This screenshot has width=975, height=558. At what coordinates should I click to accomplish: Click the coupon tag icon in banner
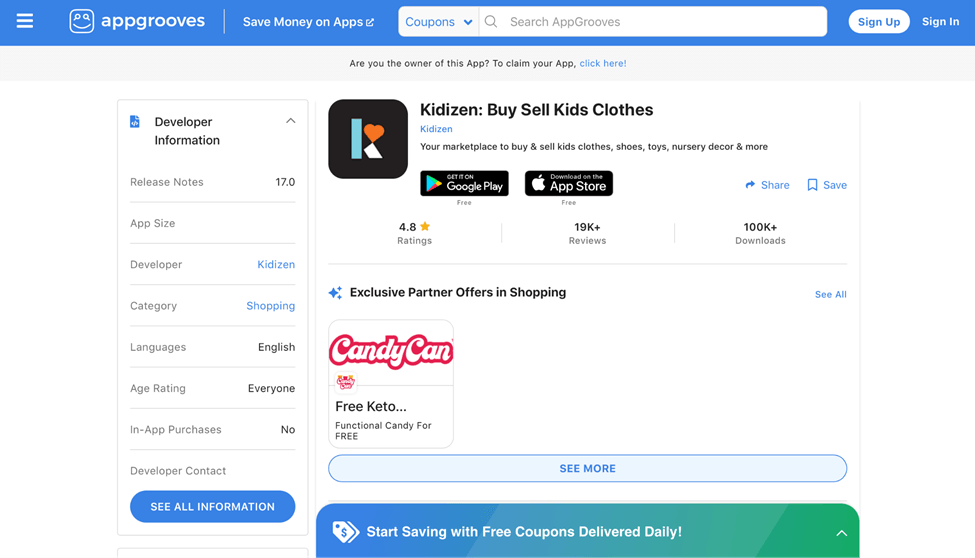345,531
